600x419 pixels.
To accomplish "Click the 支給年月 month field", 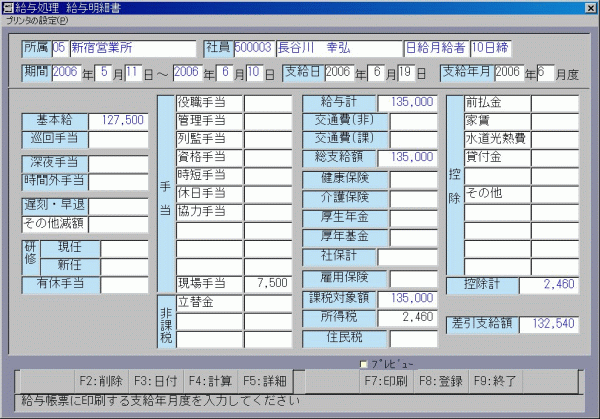I will pyautogui.click(x=544, y=72).
